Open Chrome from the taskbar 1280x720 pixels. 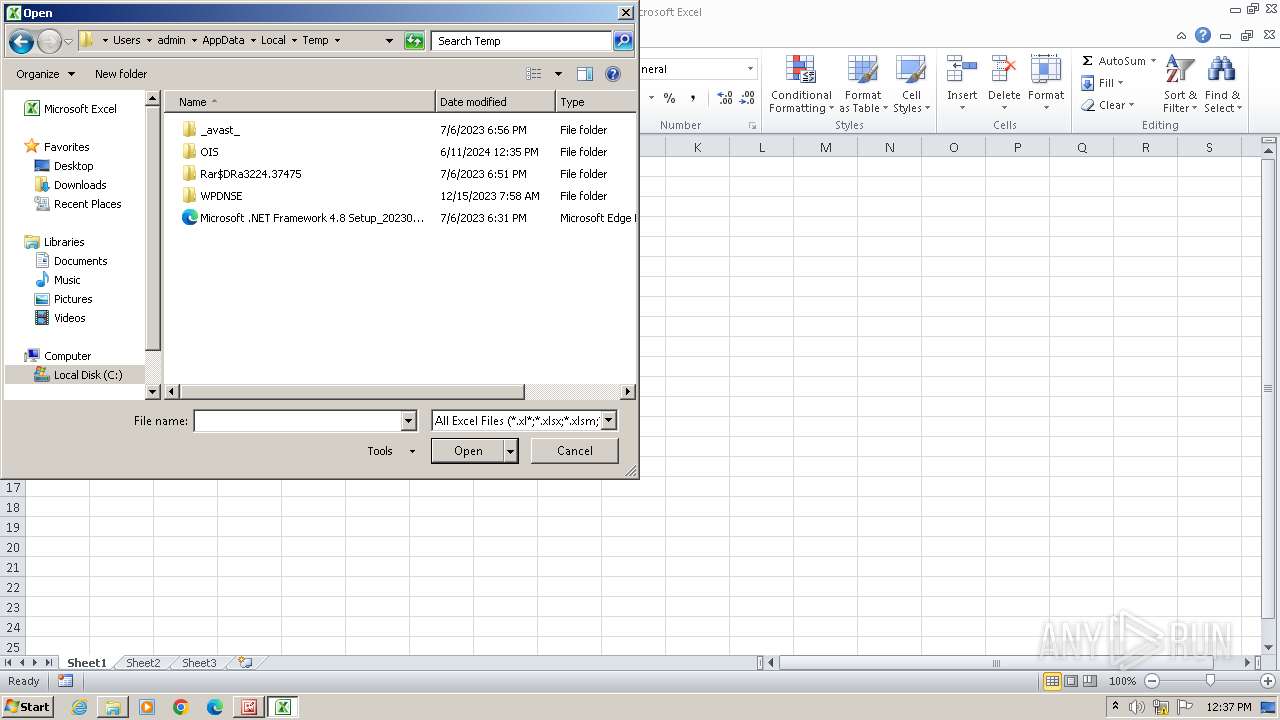coord(181,707)
